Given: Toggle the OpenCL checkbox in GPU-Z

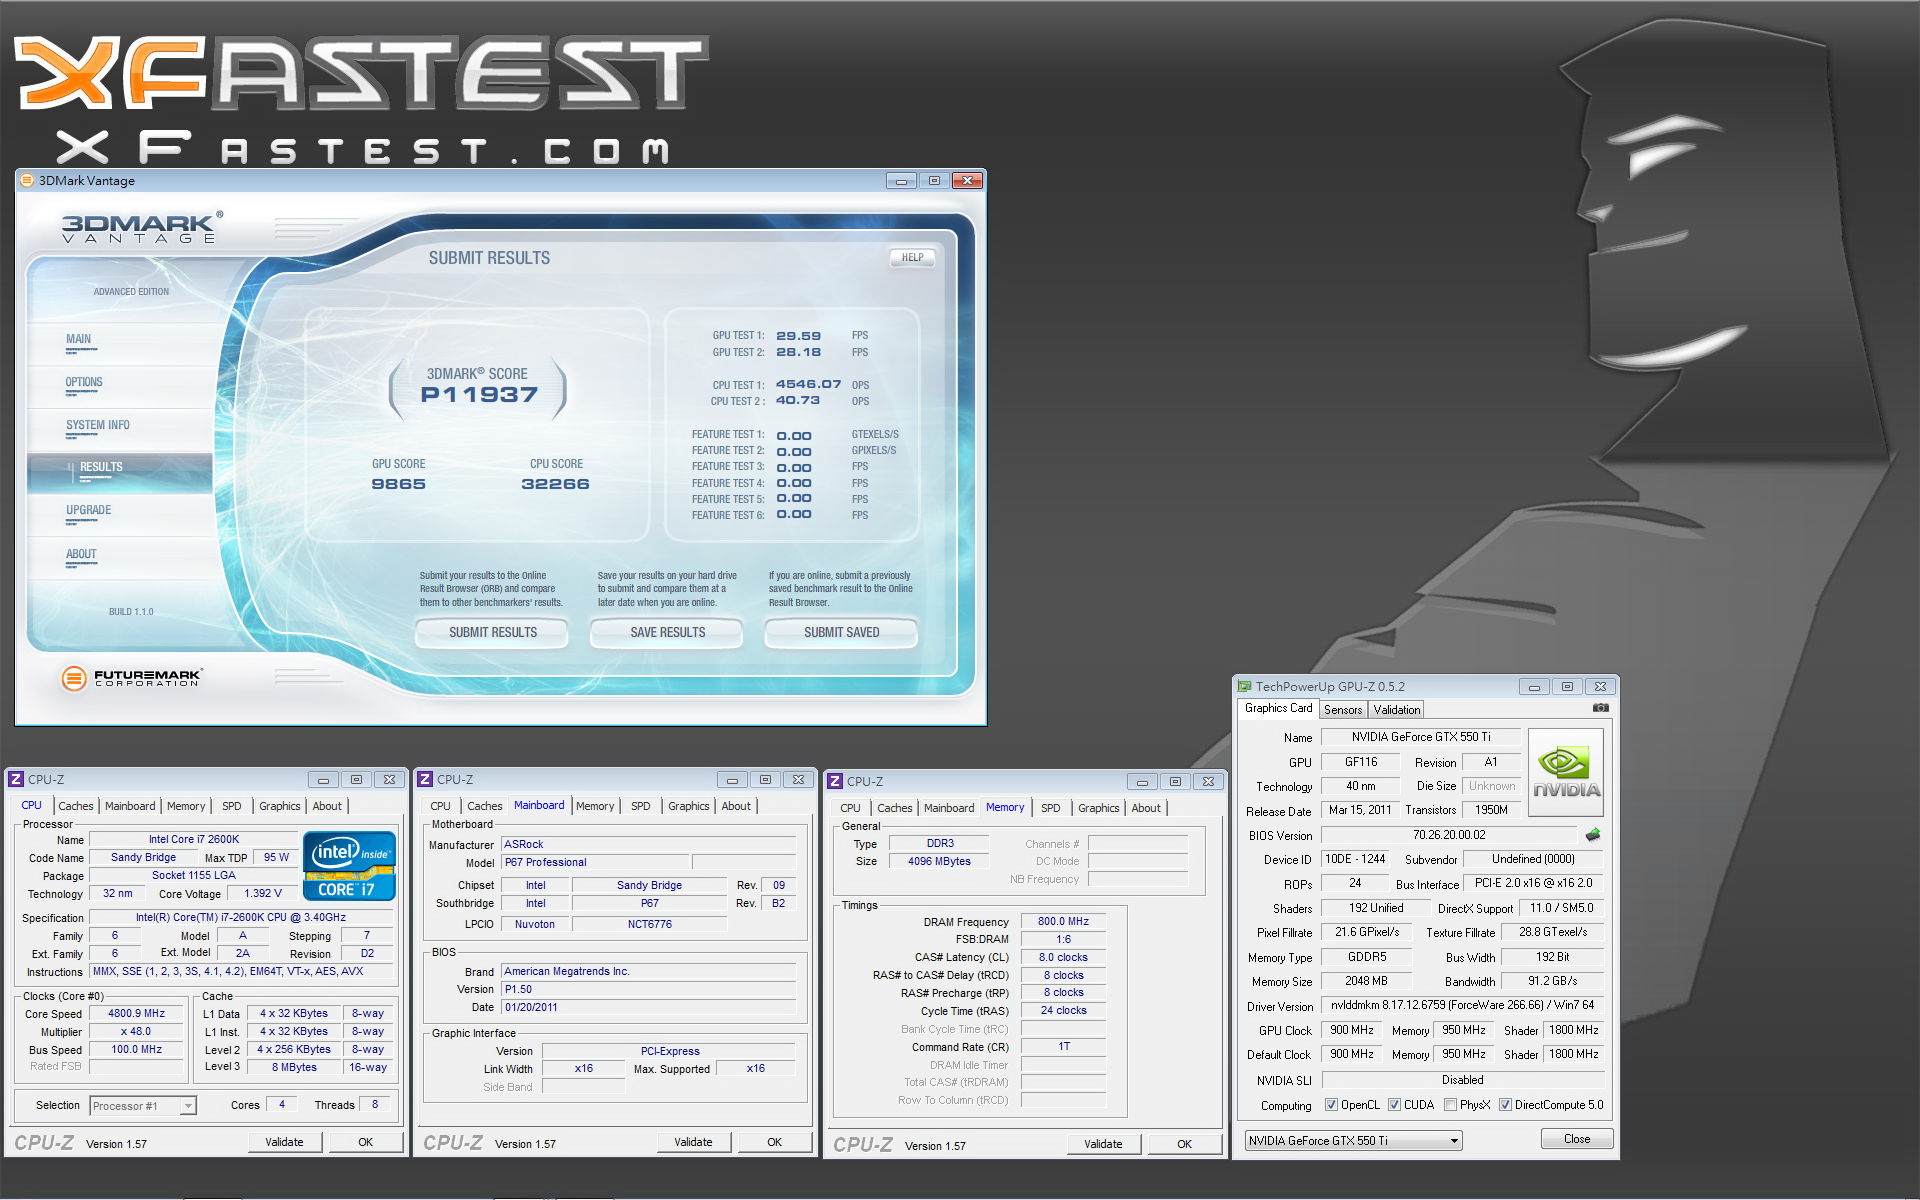Looking at the screenshot, I should pos(1331,1105).
